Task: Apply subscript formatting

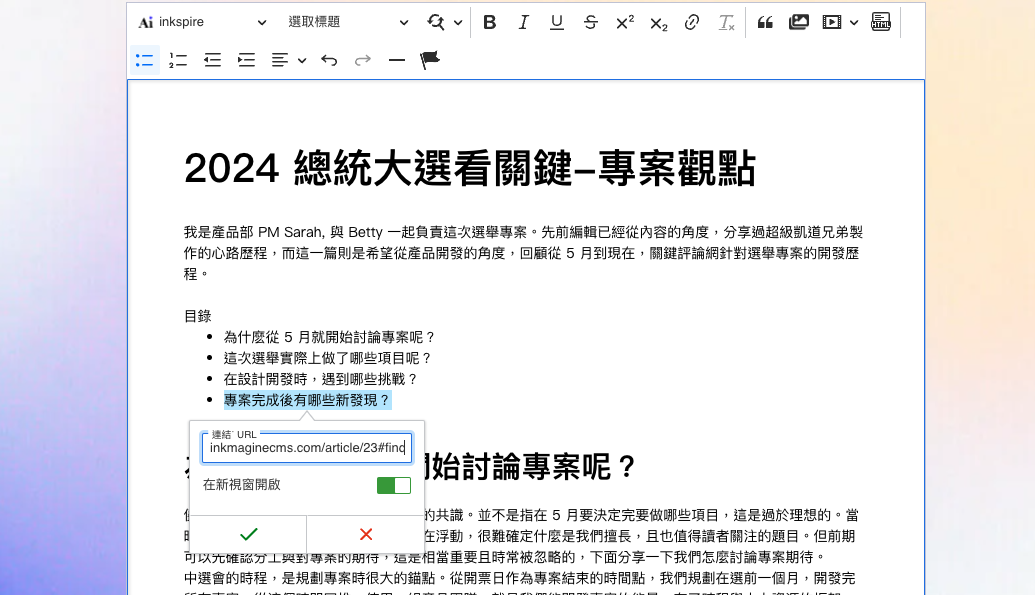Action: coord(658,22)
